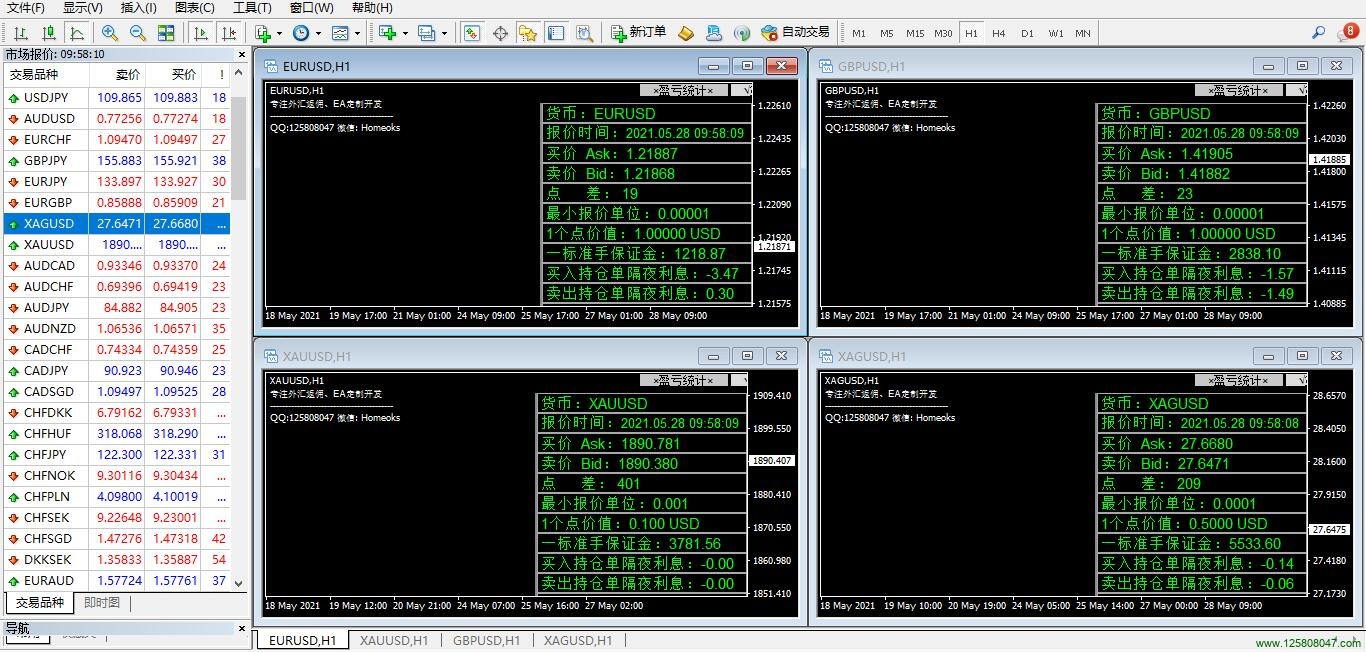Image resolution: width=1366 pixels, height=652 pixels.
Task: Select the line chart type icon
Action: tap(76, 33)
